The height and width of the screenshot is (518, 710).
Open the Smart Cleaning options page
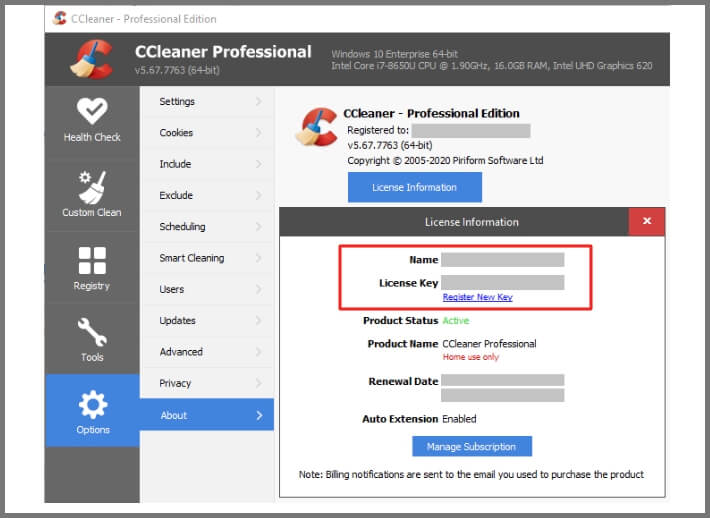tap(192, 258)
